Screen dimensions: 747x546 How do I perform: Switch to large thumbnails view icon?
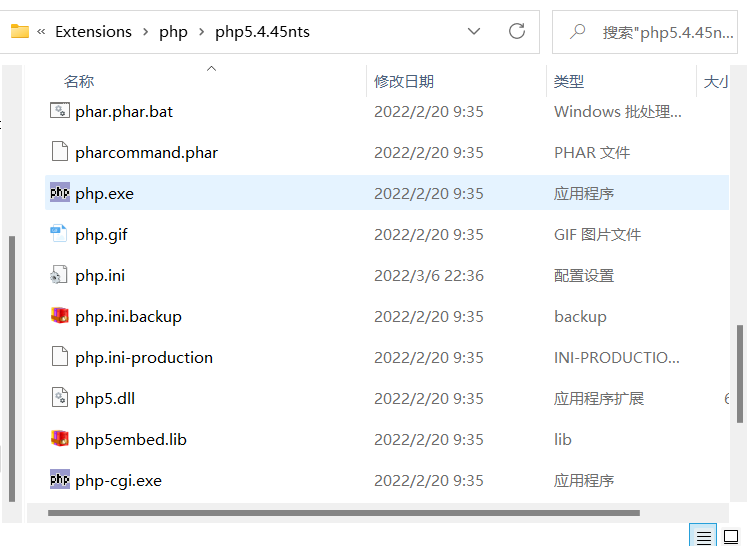[x=731, y=536]
